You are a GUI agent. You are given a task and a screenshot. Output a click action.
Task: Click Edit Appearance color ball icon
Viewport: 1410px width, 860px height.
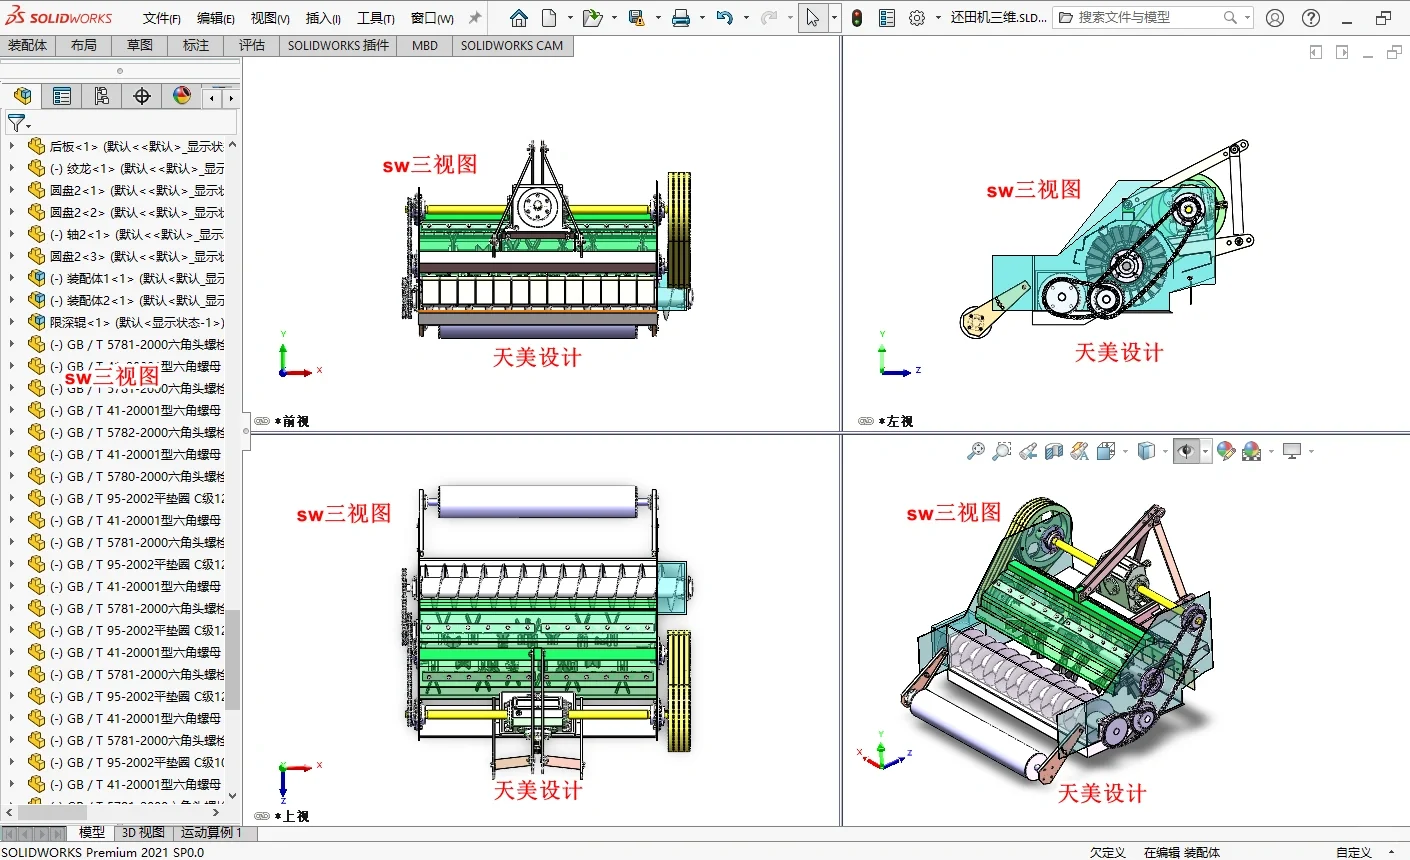point(1226,452)
